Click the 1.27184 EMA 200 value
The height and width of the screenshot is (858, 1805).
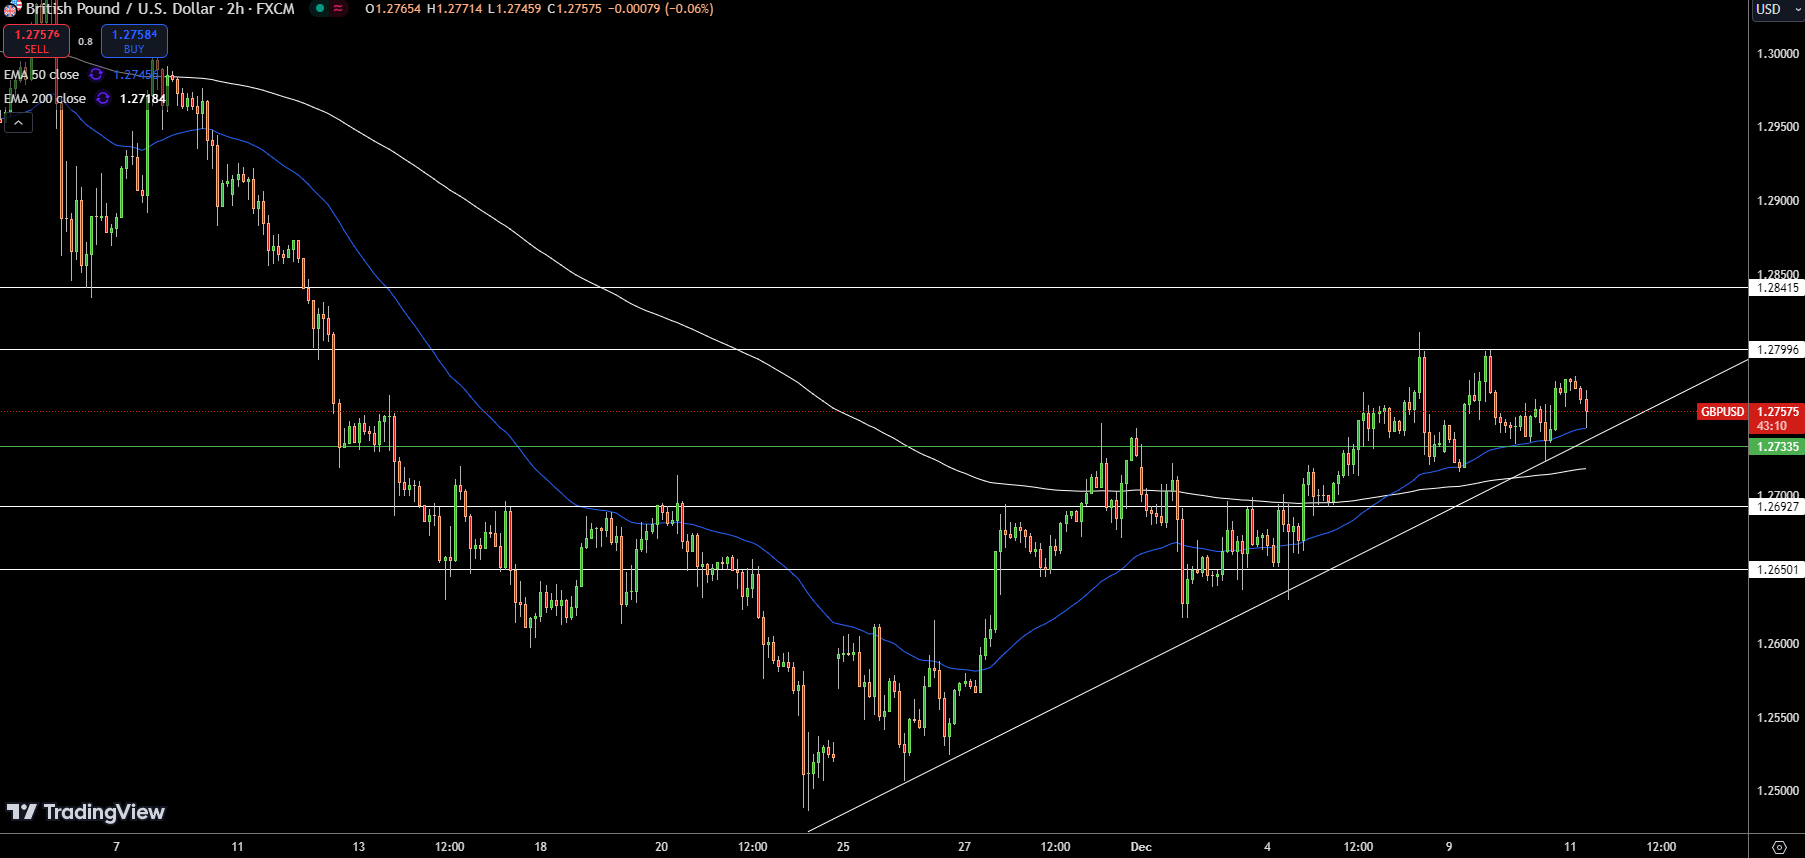(142, 98)
